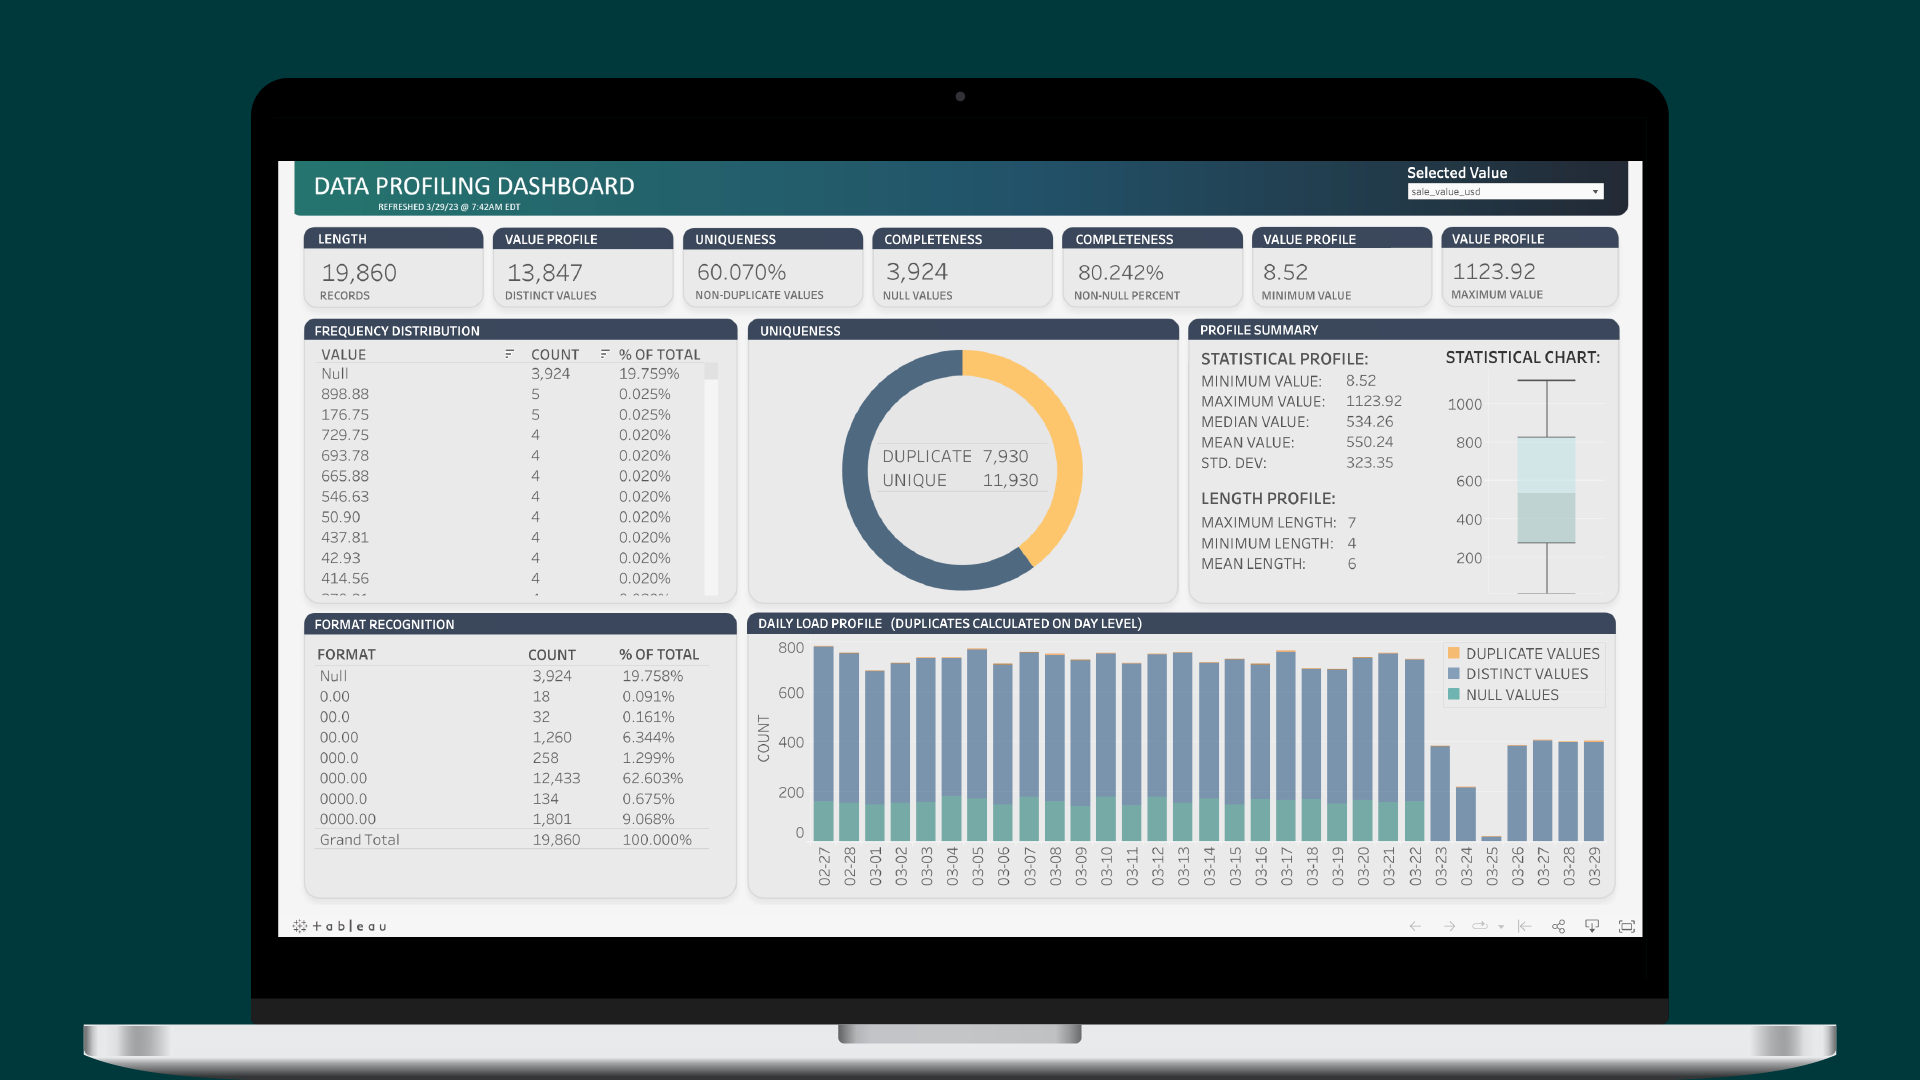Viewport: 1920px width, 1080px height.
Task: Open the replay speed dropdown arrow
Action: [1501, 927]
